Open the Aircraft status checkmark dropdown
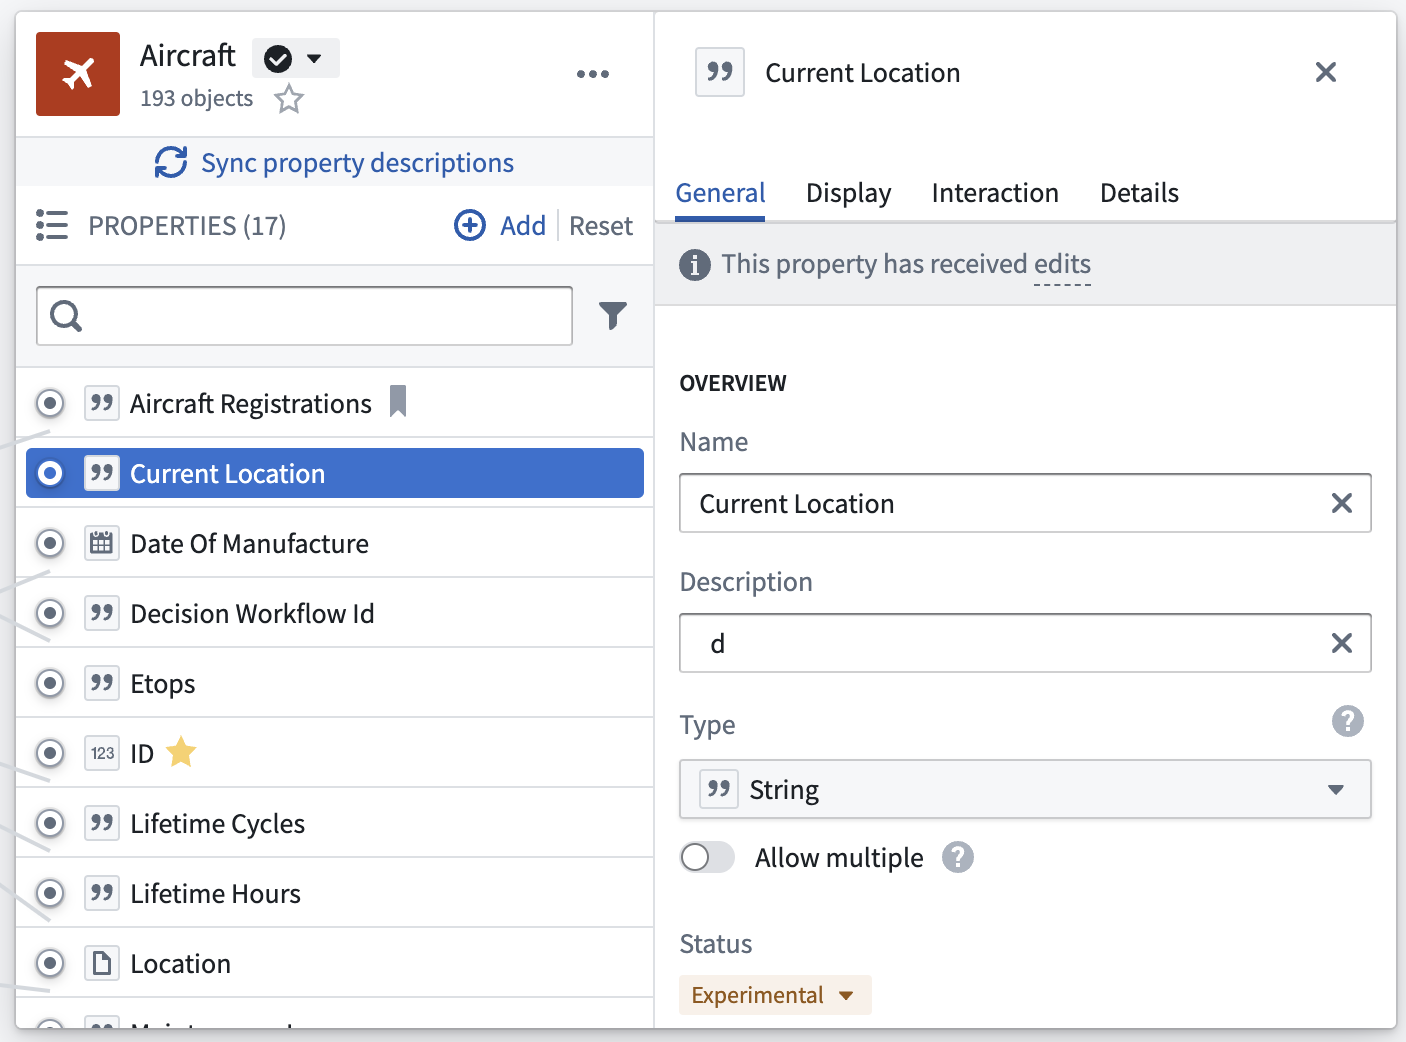The image size is (1406, 1042). [295, 58]
